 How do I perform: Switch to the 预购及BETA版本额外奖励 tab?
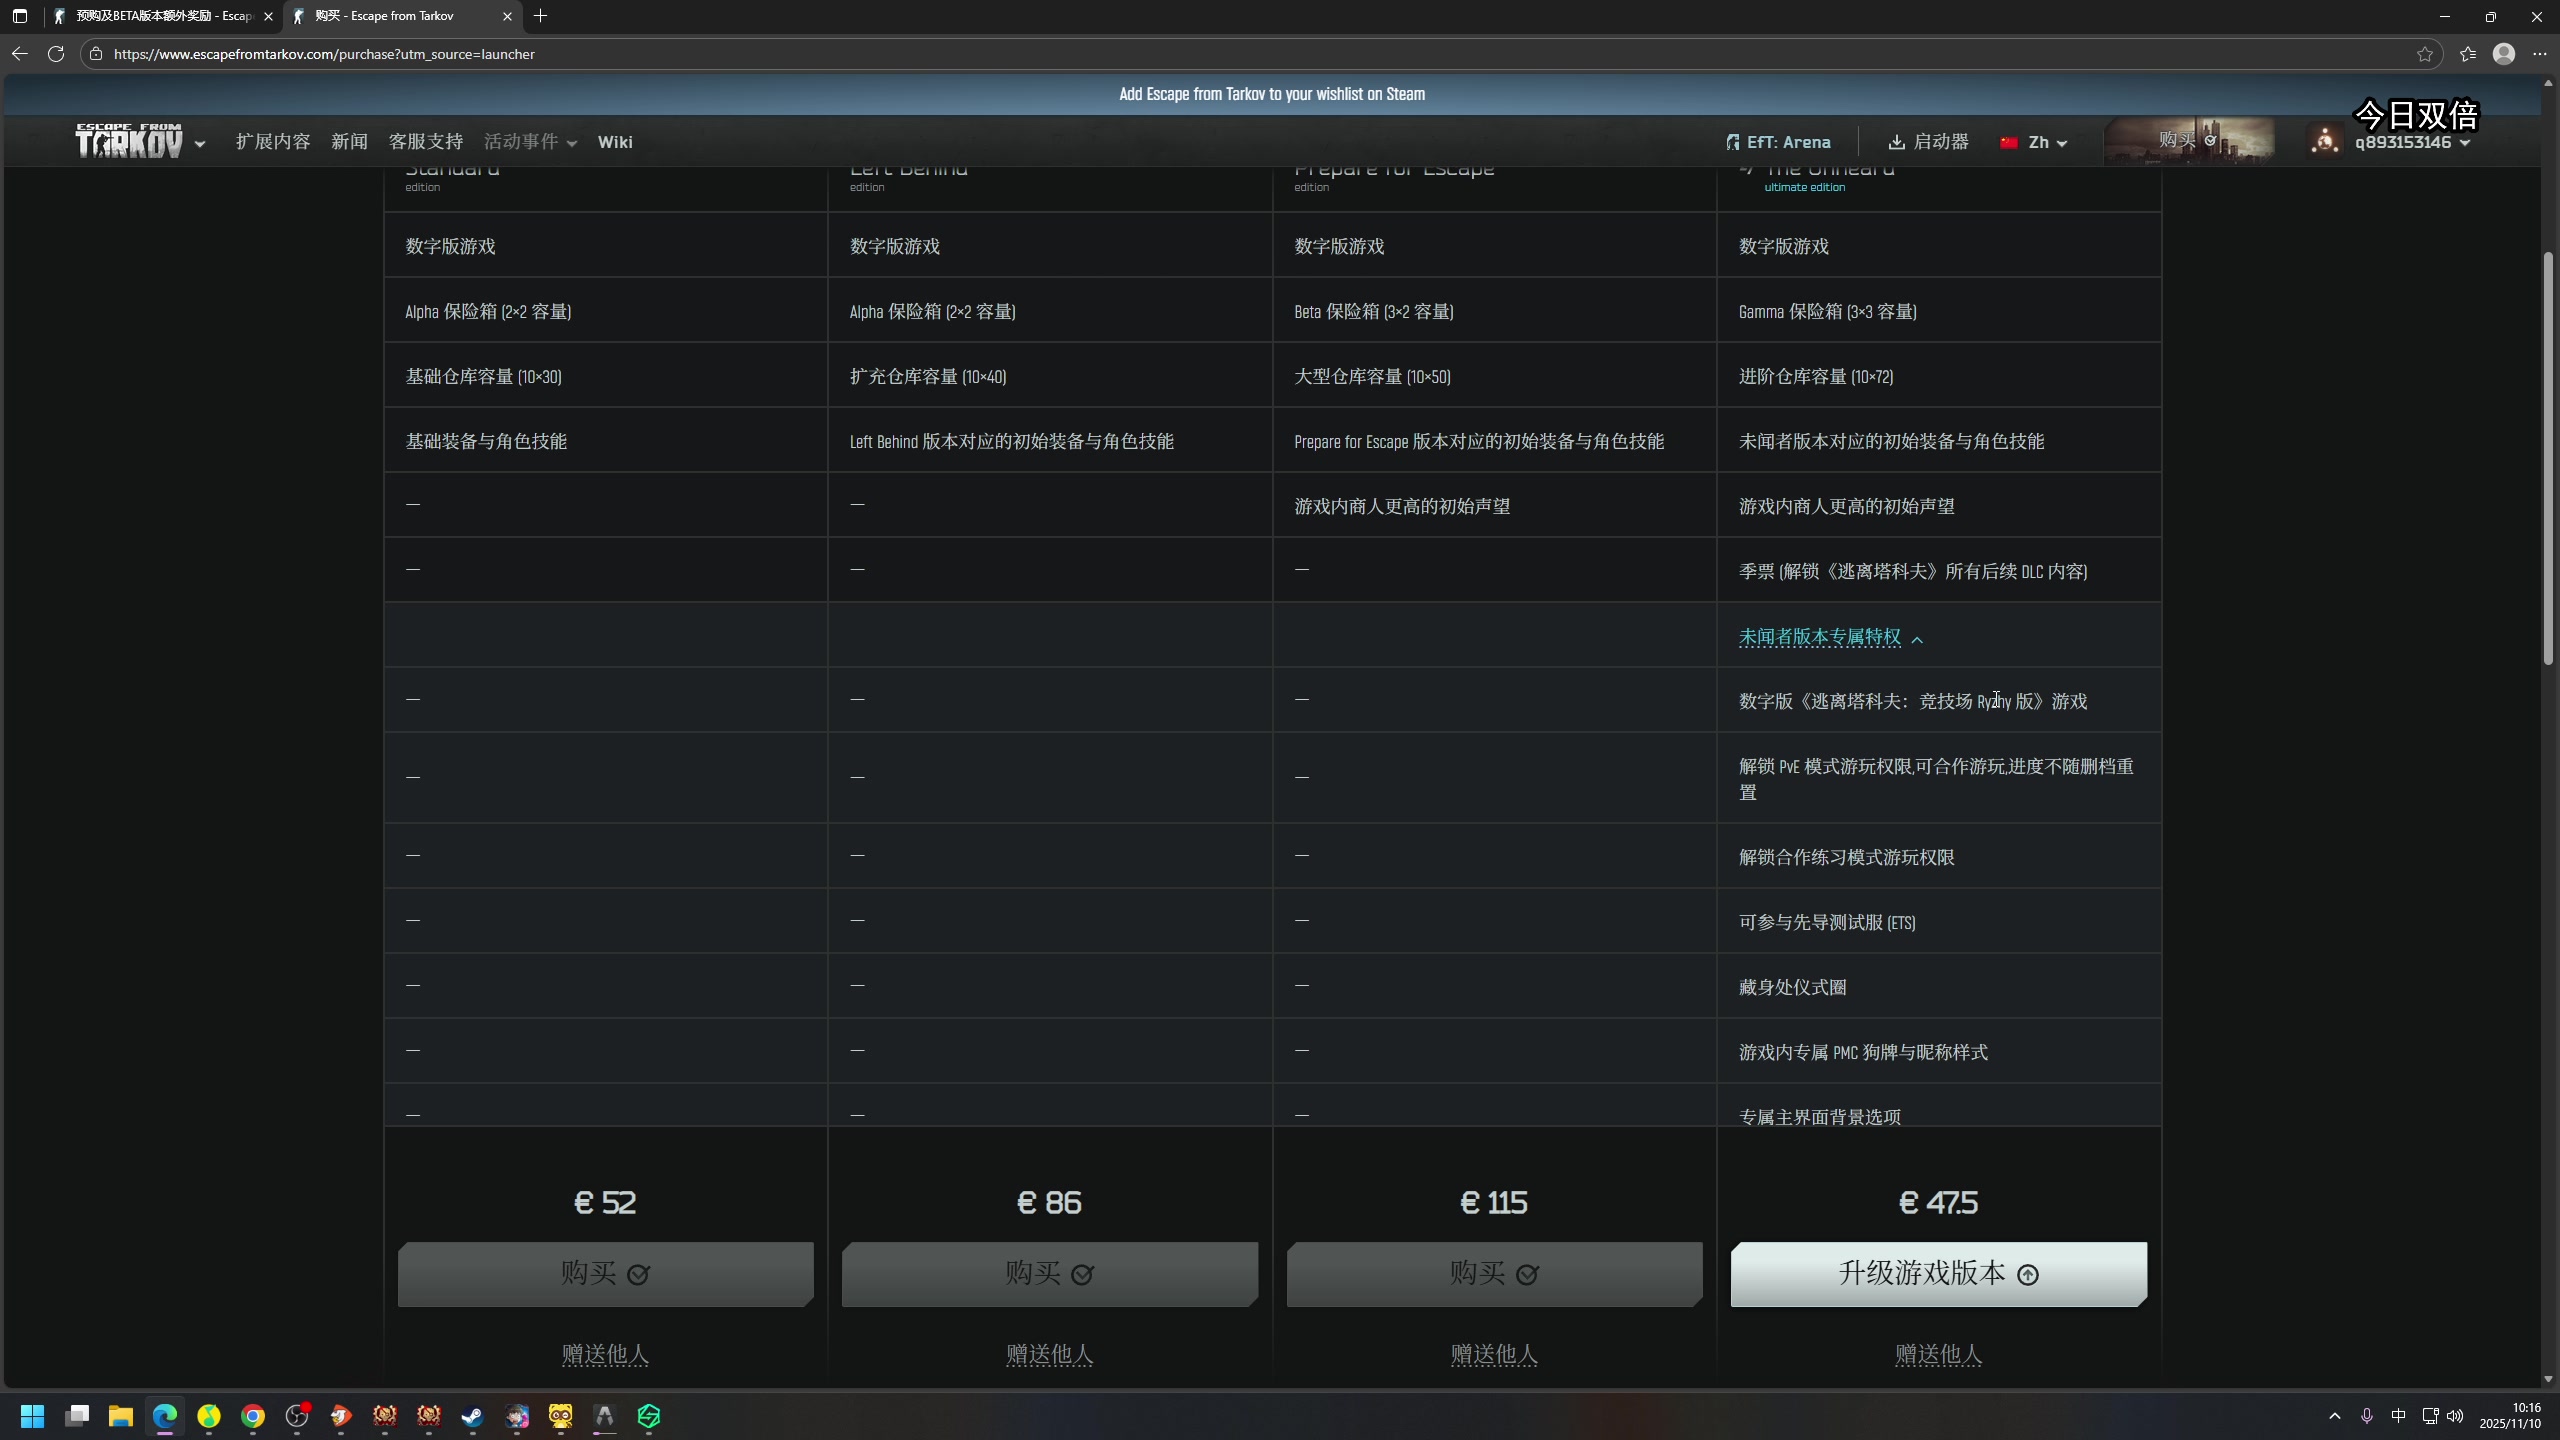(x=160, y=16)
